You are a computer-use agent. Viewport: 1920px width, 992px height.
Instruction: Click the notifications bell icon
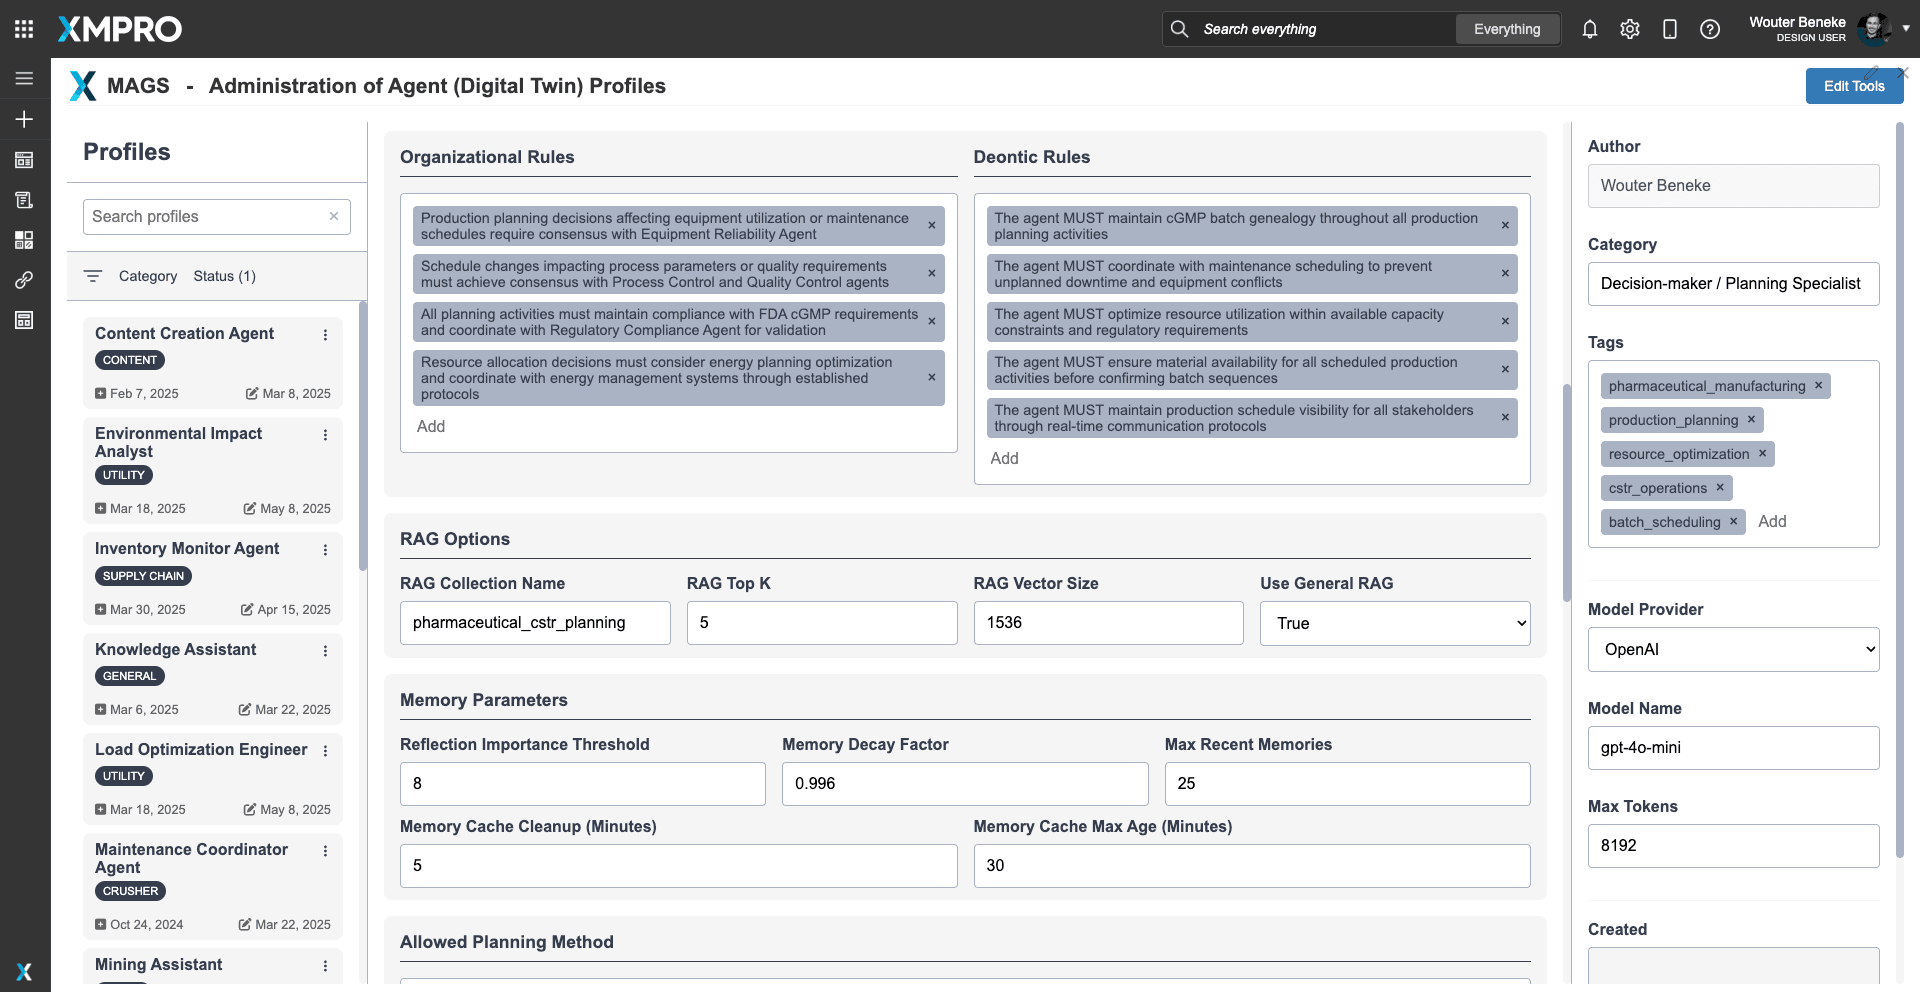[1589, 29]
